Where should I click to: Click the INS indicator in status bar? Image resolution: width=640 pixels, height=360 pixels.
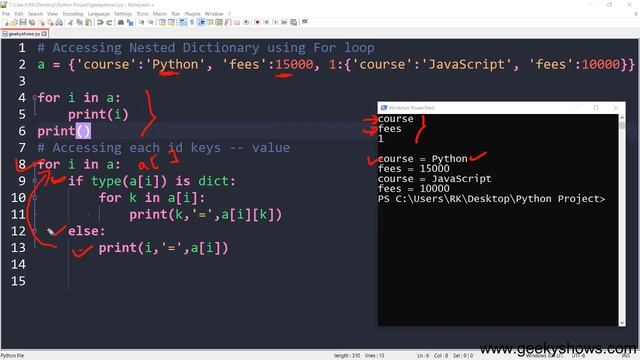(626, 356)
